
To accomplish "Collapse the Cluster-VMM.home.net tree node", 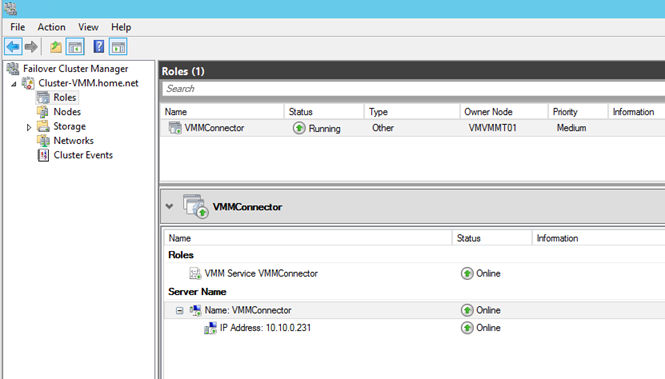I will click(14, 84).
